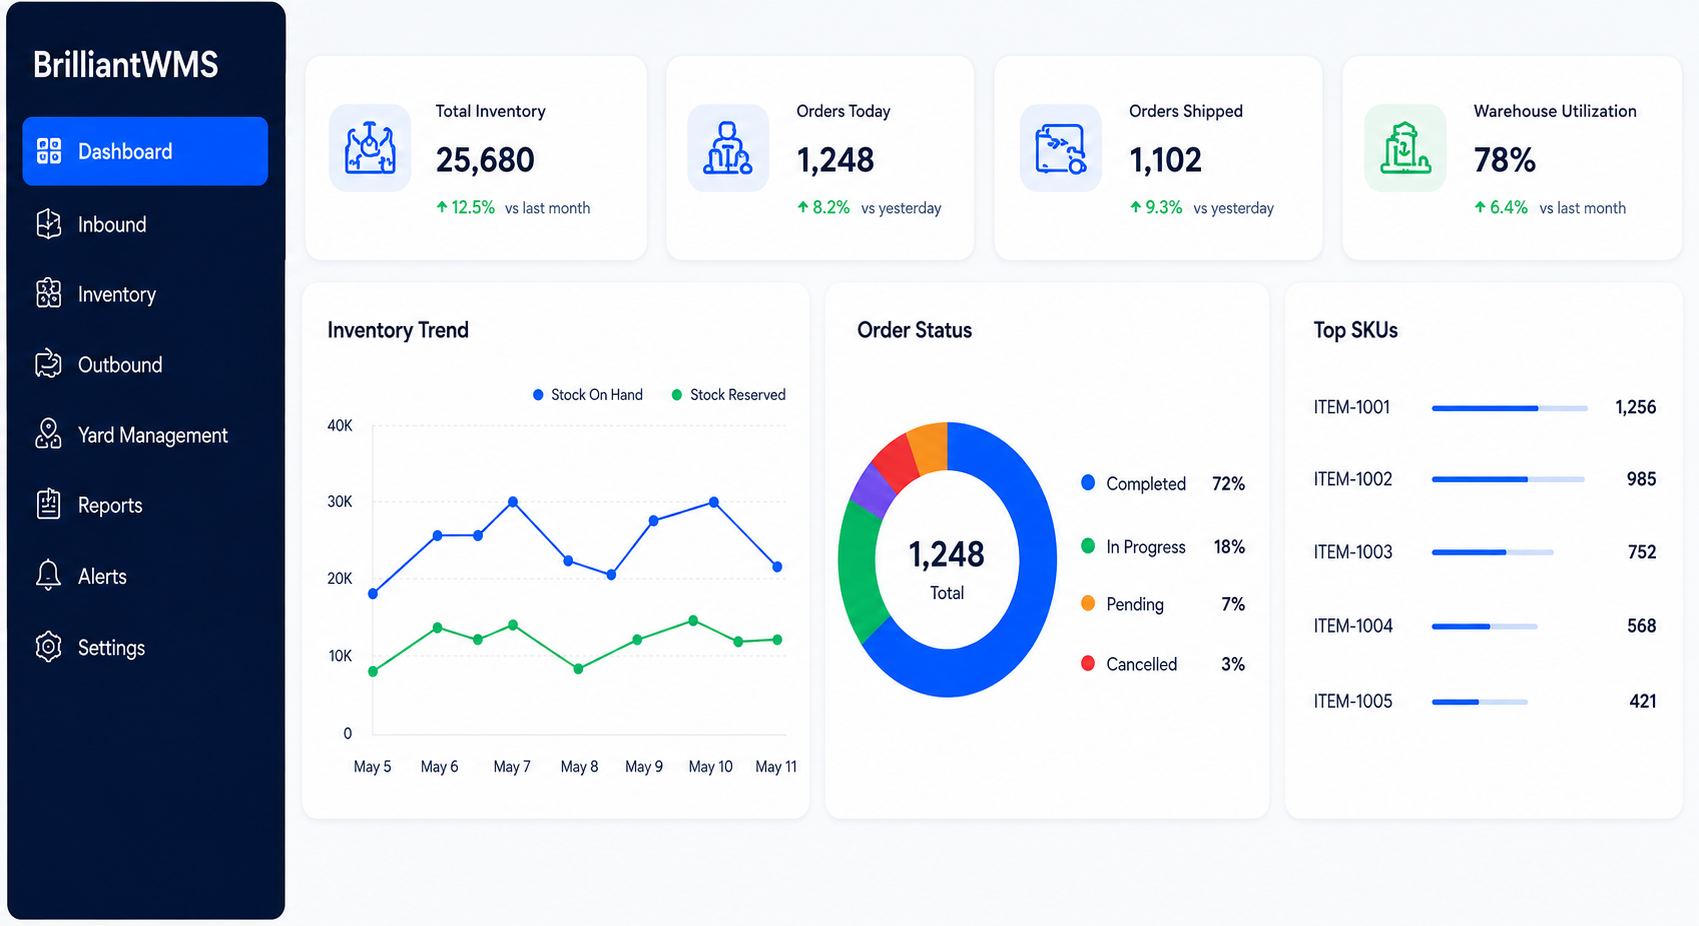Click the Total Inventory card icon
1699x926 pixels.
pos(370,148)
